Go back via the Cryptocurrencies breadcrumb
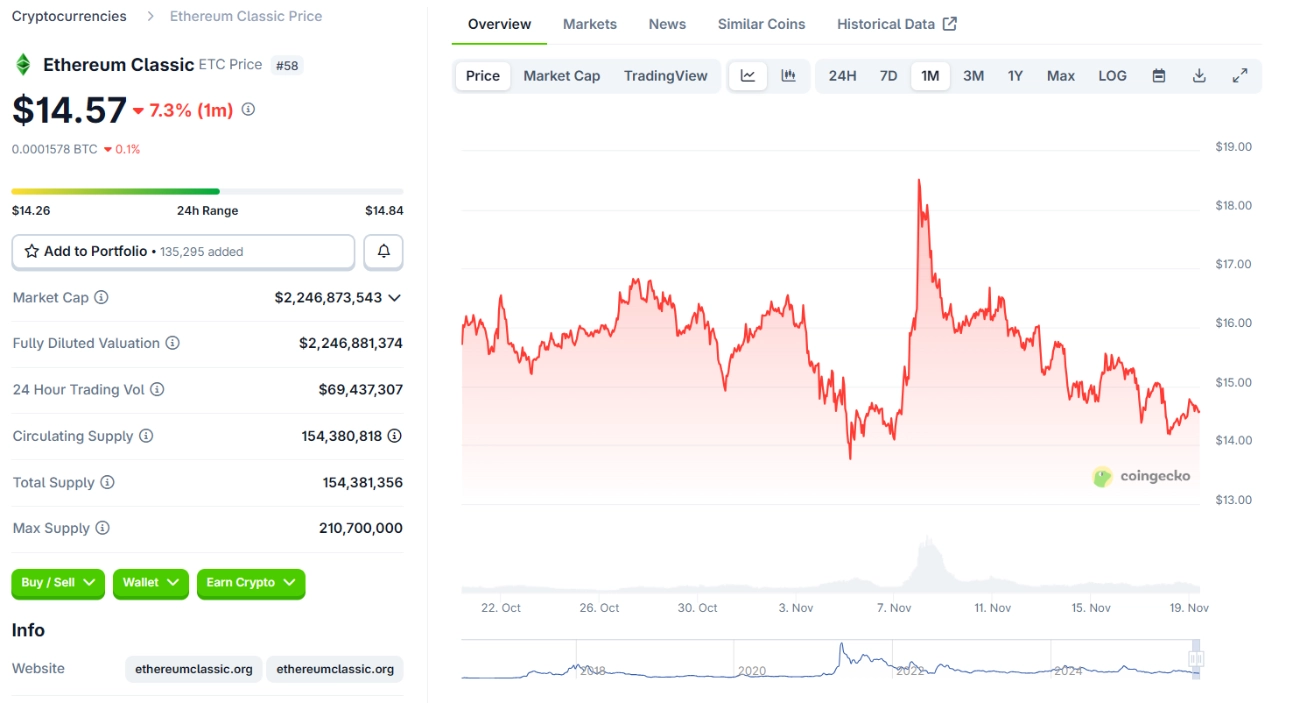 tap(68, 15)
